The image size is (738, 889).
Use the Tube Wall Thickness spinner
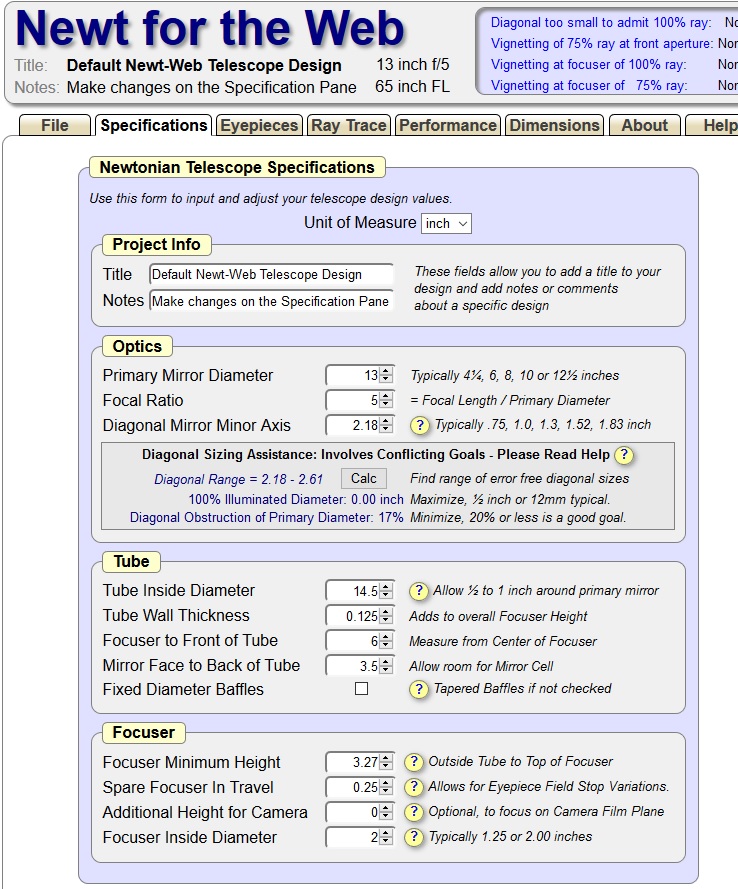coord(386,616)
